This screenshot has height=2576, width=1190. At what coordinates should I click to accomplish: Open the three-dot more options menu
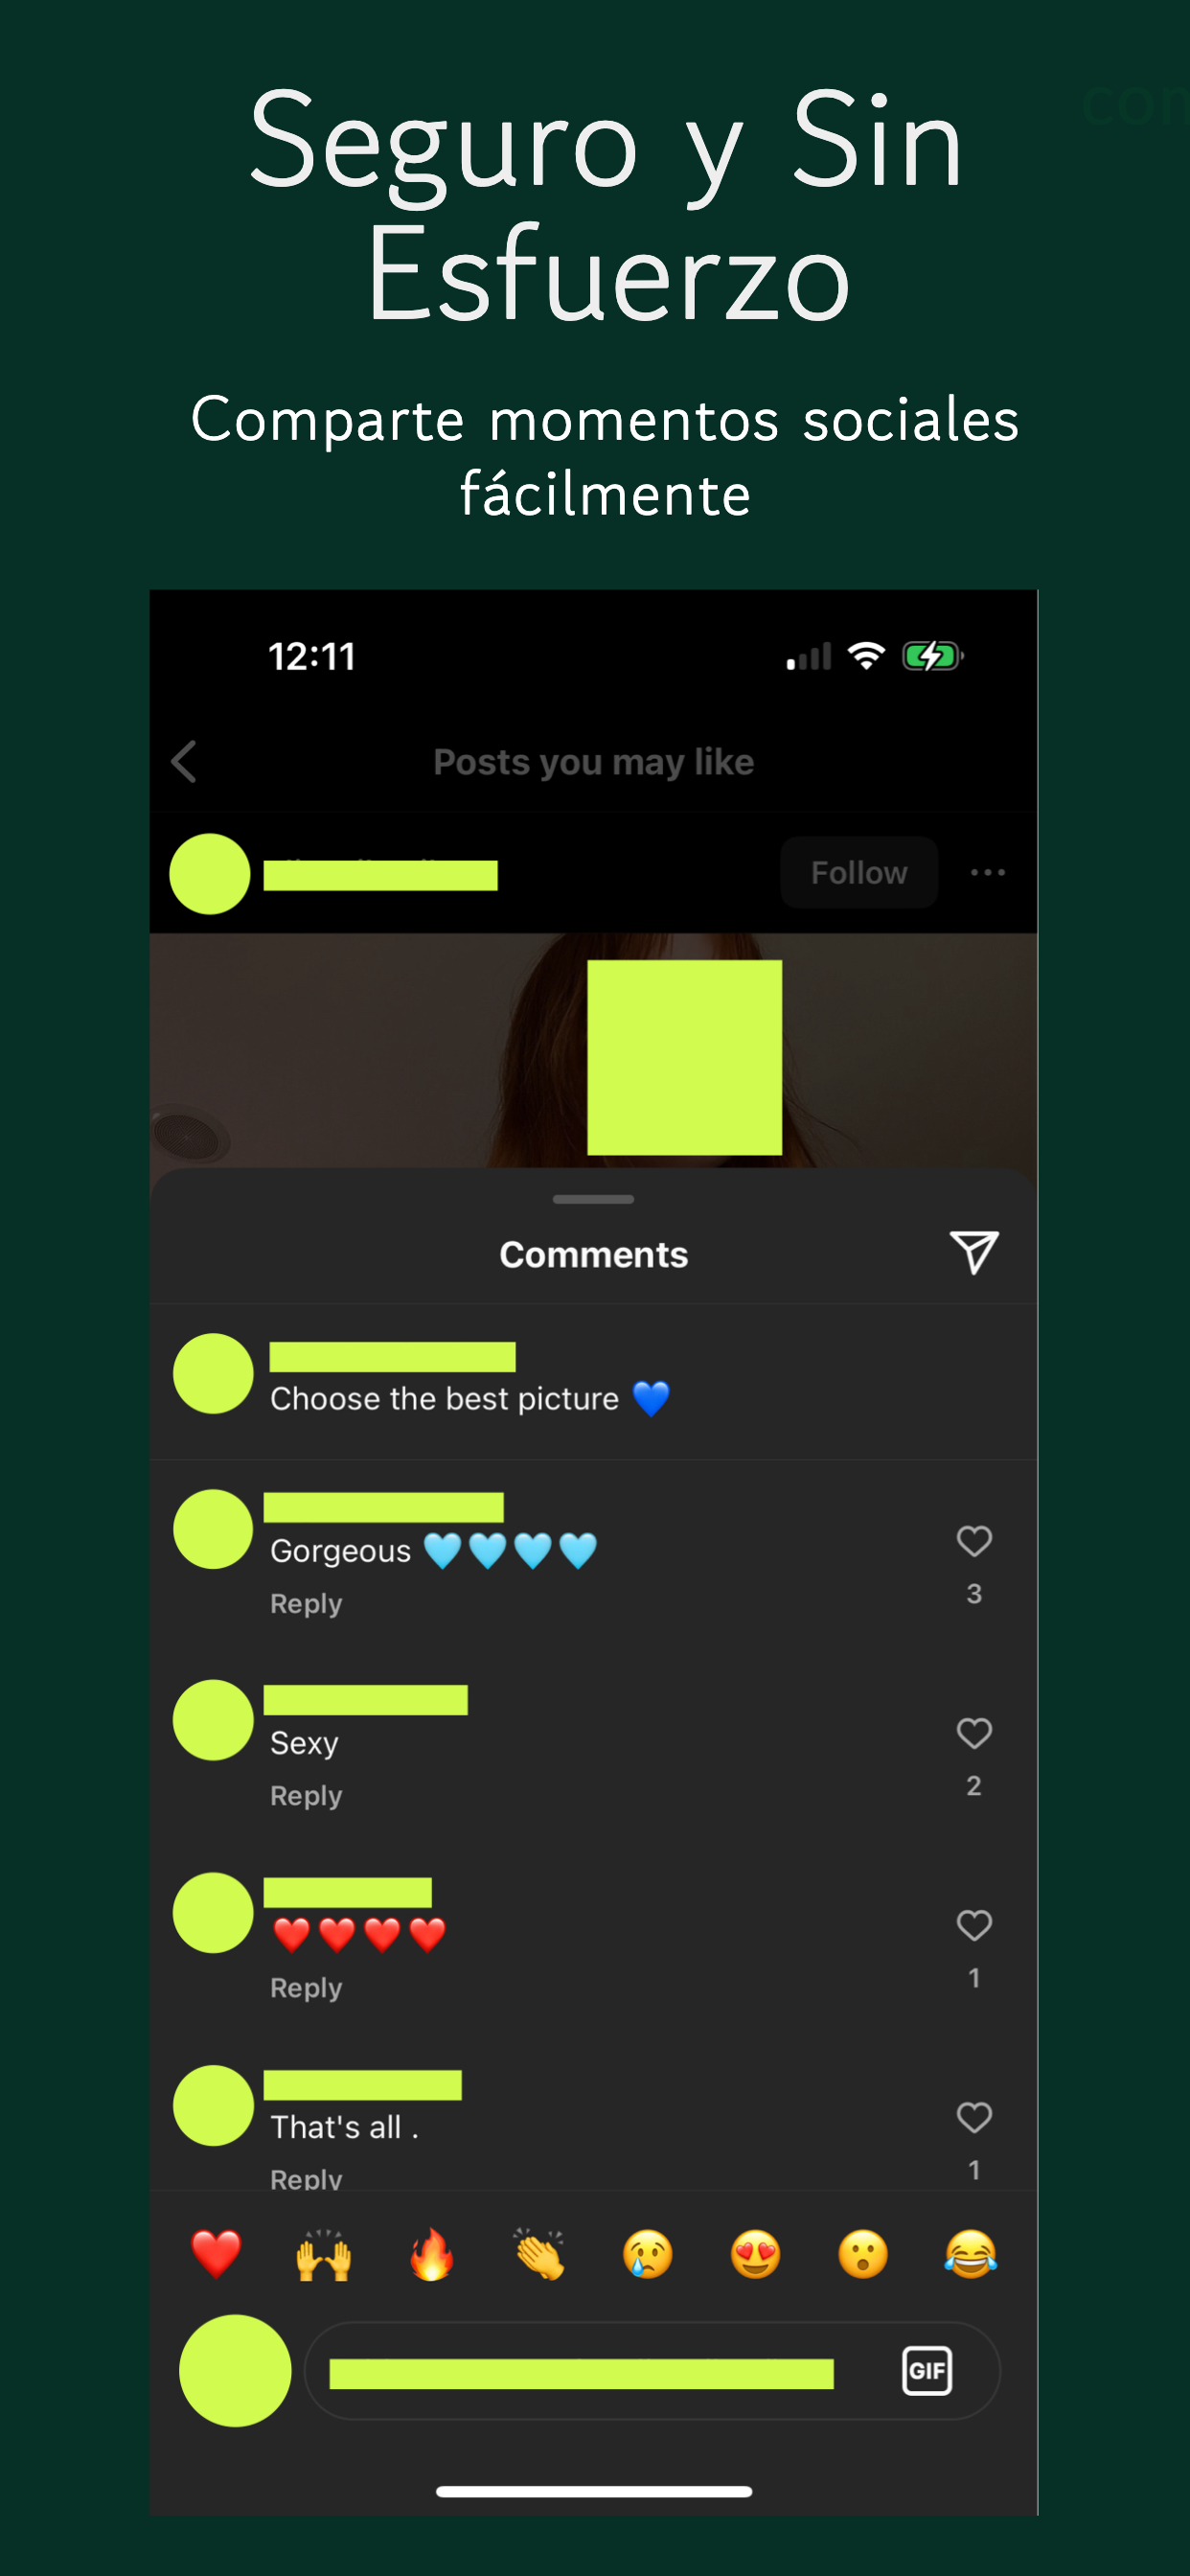coord(987,872)
